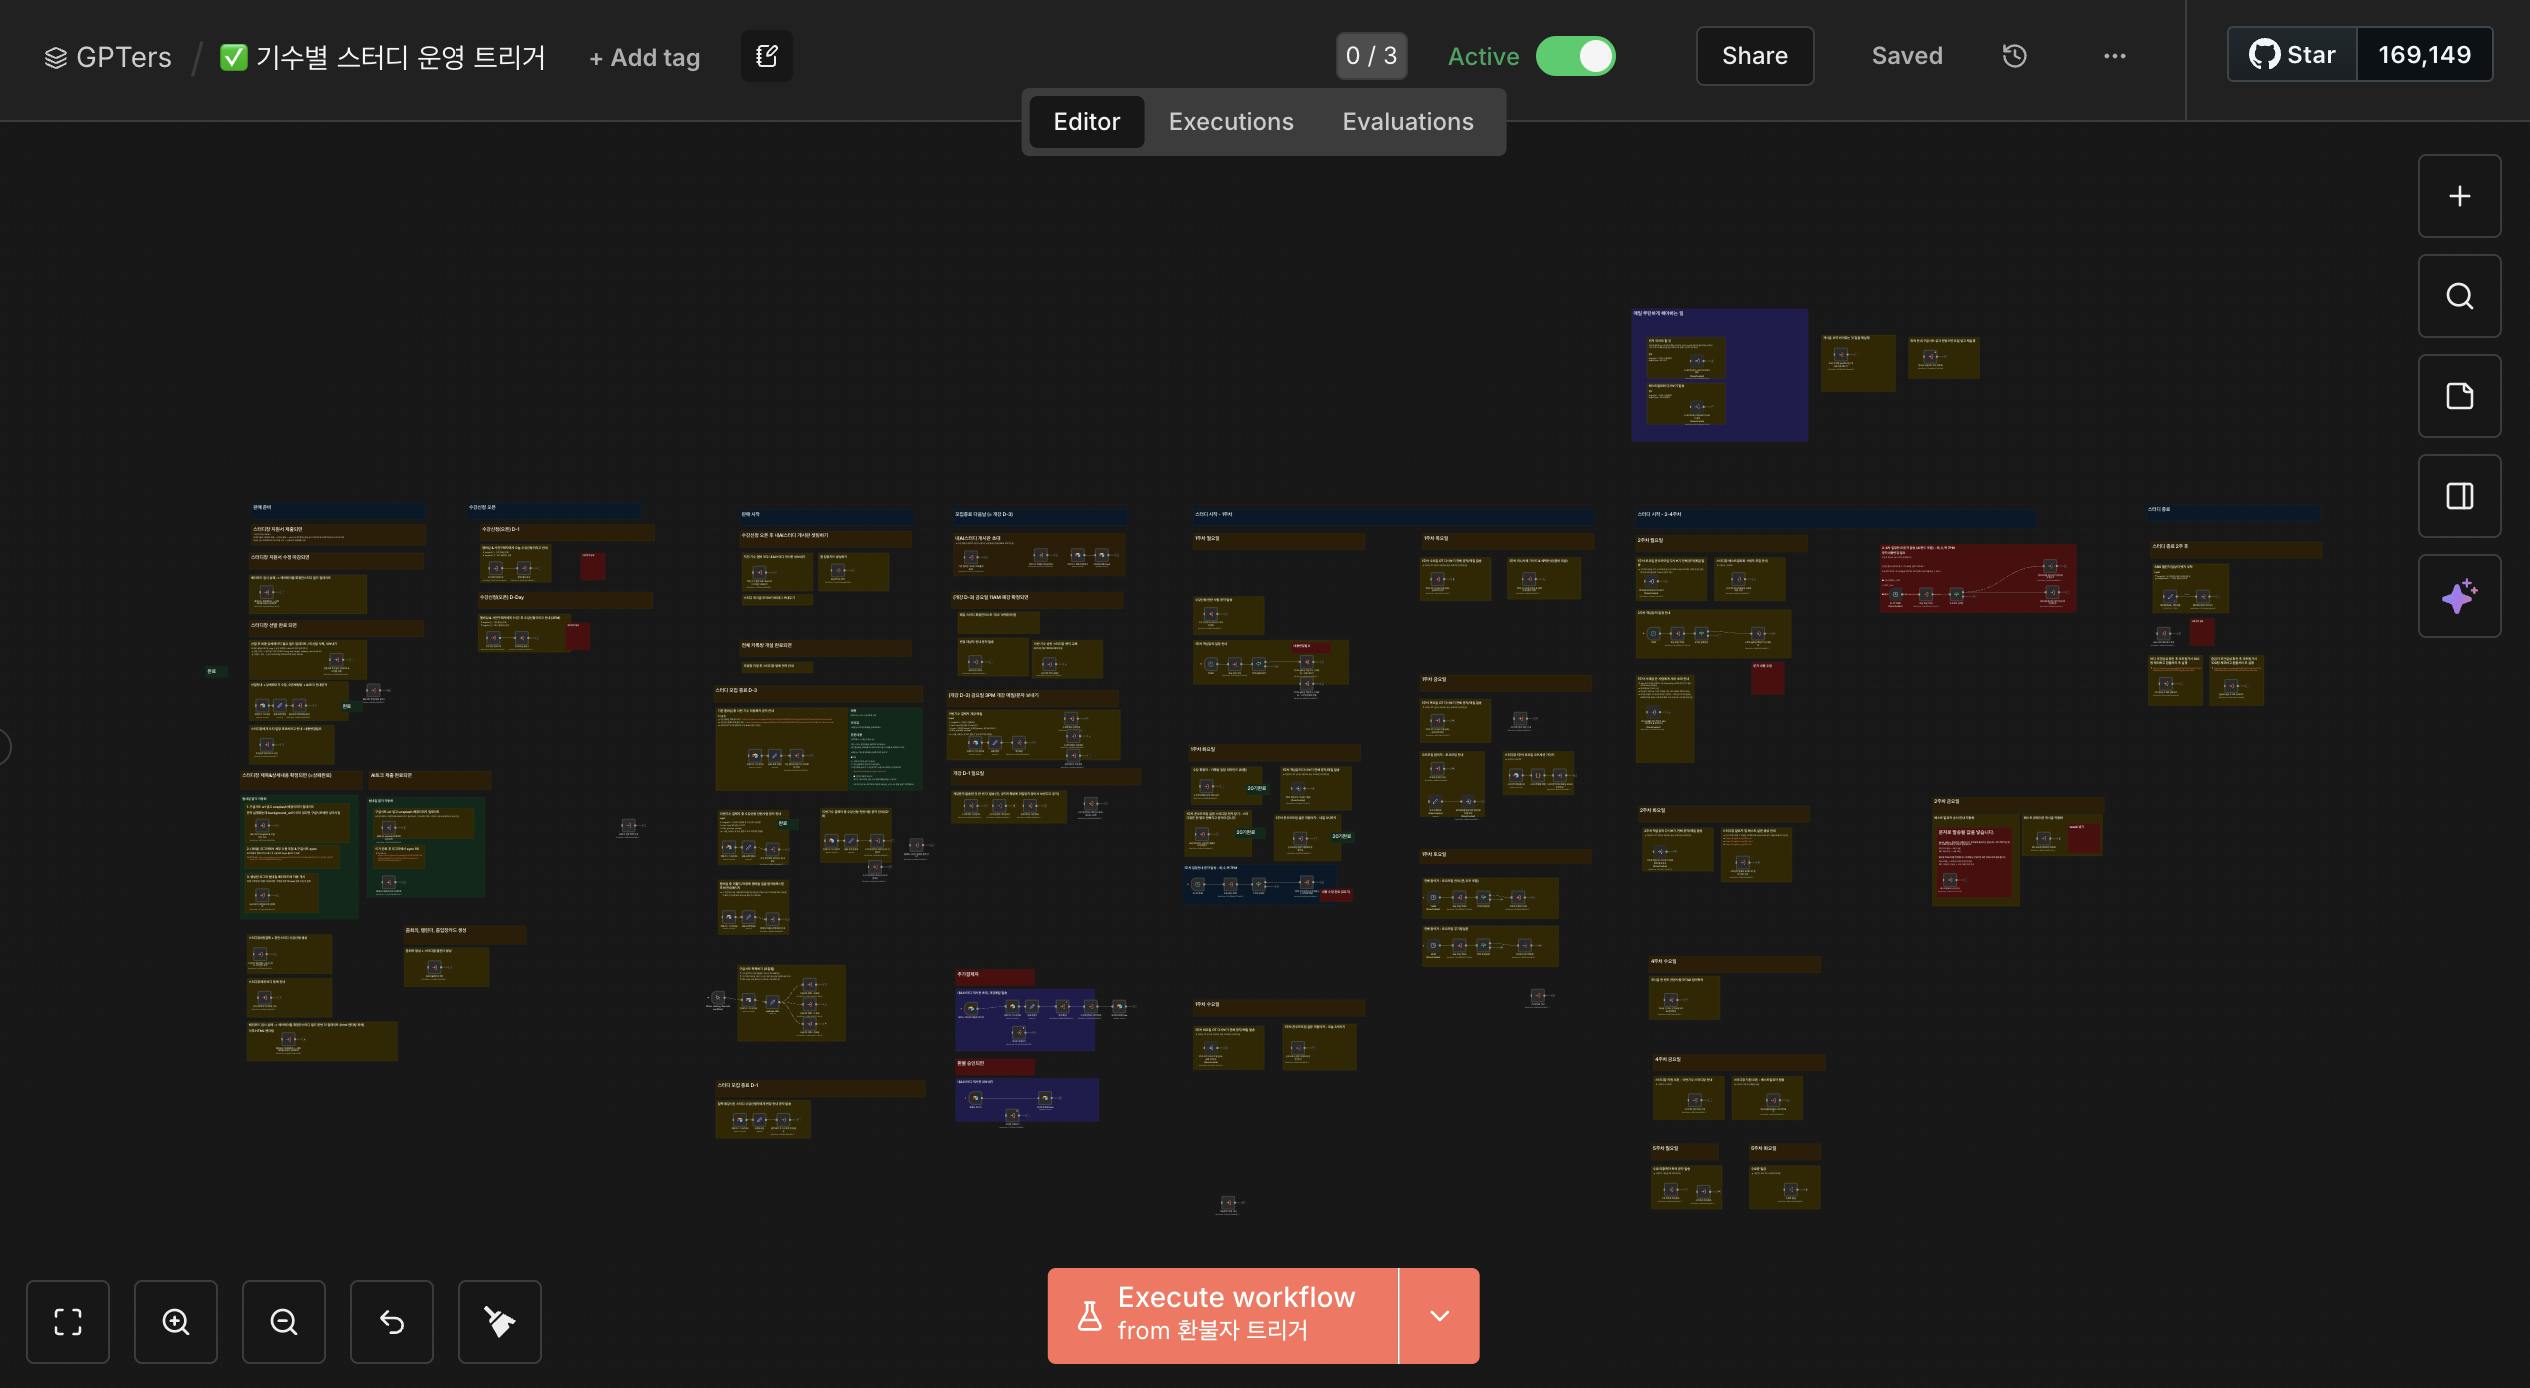Screen dimensions: 2530x1388
Task: Click the Share button
Action: (1754, 56)
